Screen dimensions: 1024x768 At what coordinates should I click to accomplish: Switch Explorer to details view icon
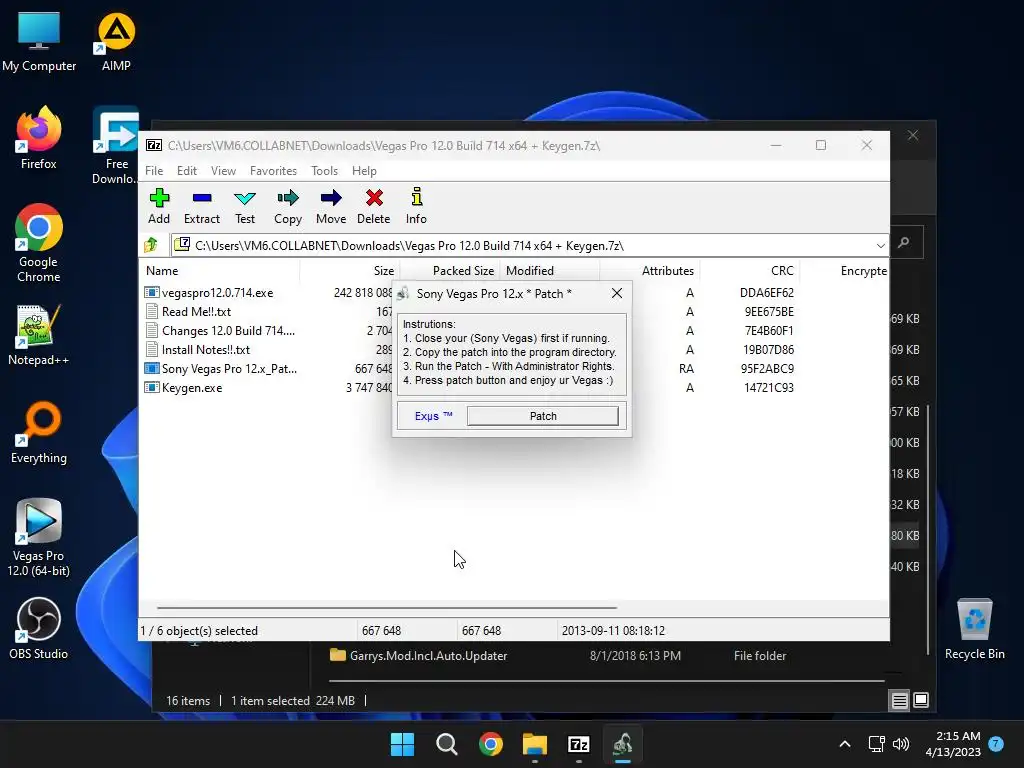click(899, 701)
